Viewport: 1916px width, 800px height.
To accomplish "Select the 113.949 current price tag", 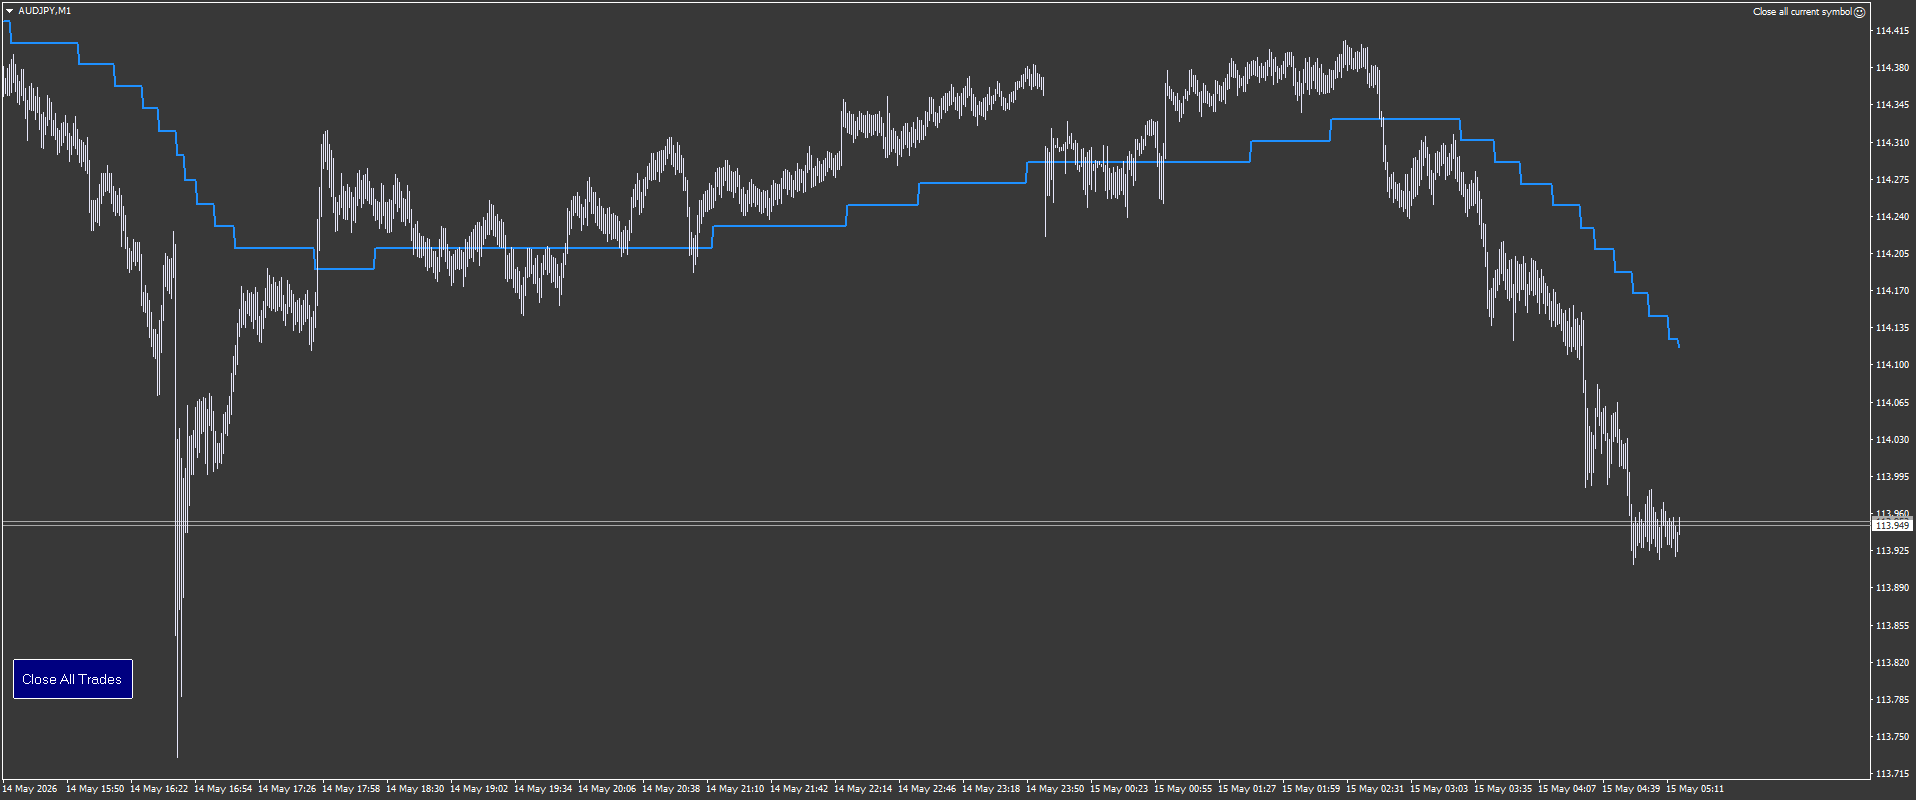I will (x=1891, y=525).
